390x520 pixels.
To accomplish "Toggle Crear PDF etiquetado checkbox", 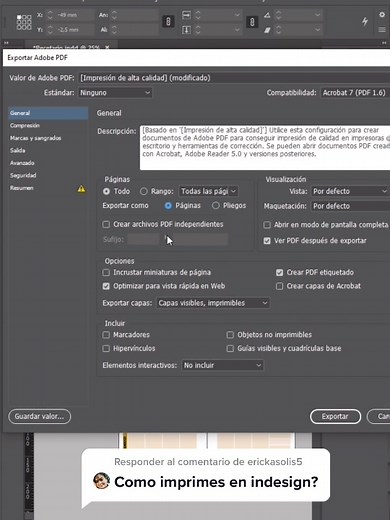I will point(279,273).
